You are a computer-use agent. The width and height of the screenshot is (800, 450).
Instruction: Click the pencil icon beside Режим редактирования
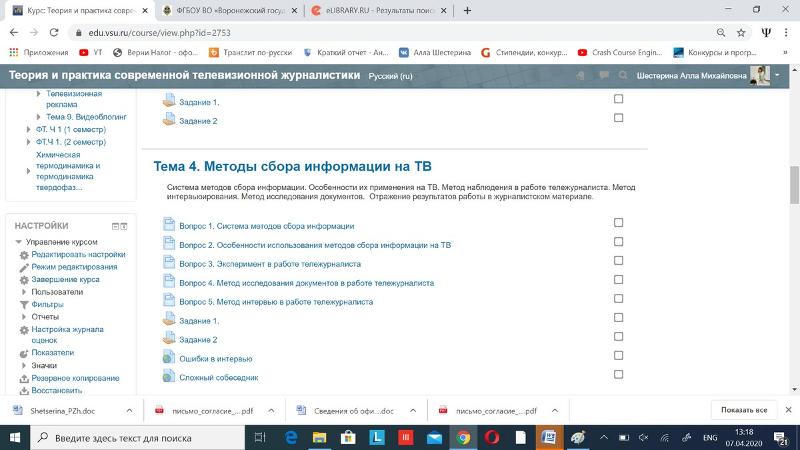[x=23, y=267]
